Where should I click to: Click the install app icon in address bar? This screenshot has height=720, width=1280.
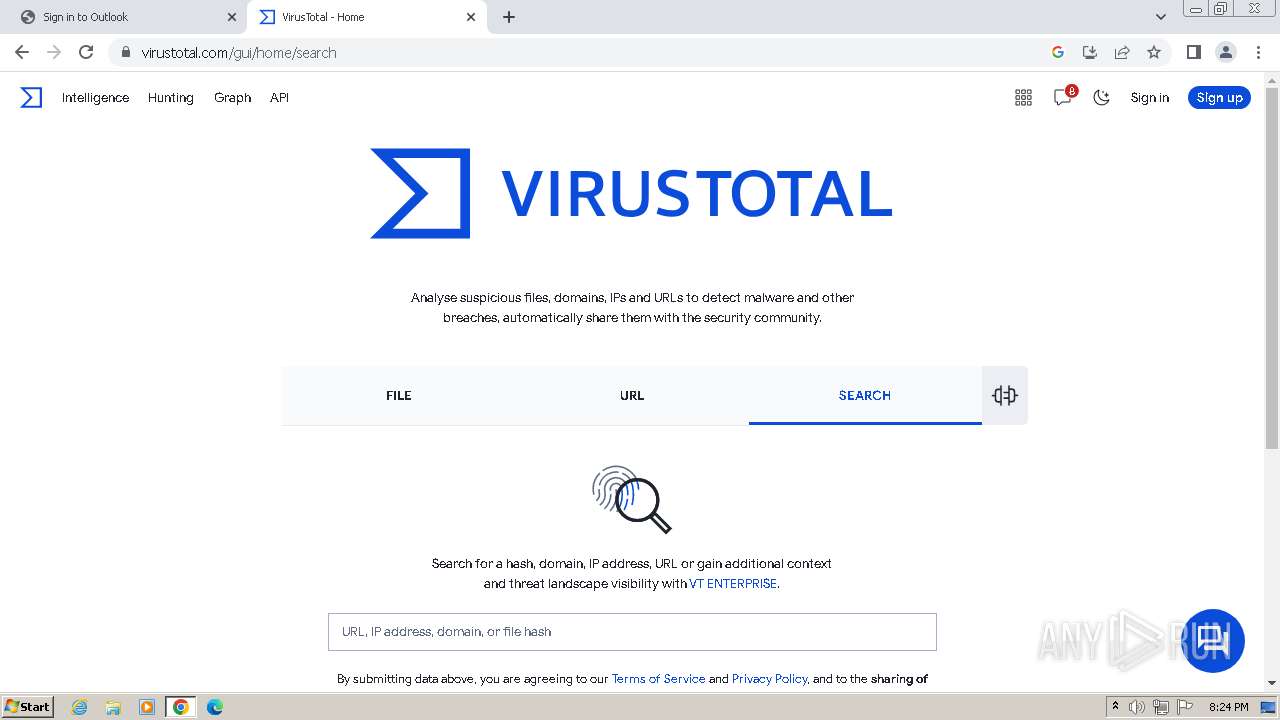pos(1090,52)
